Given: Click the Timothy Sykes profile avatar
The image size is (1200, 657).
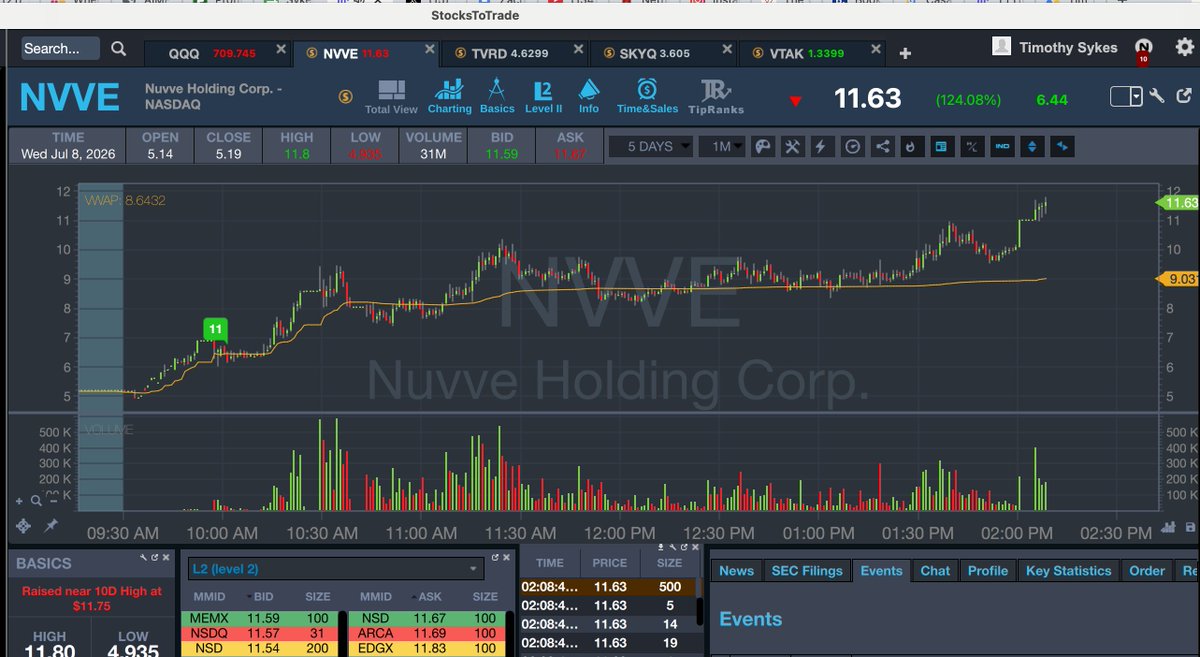Looking at the screenshot, I should pos(1001,47).
